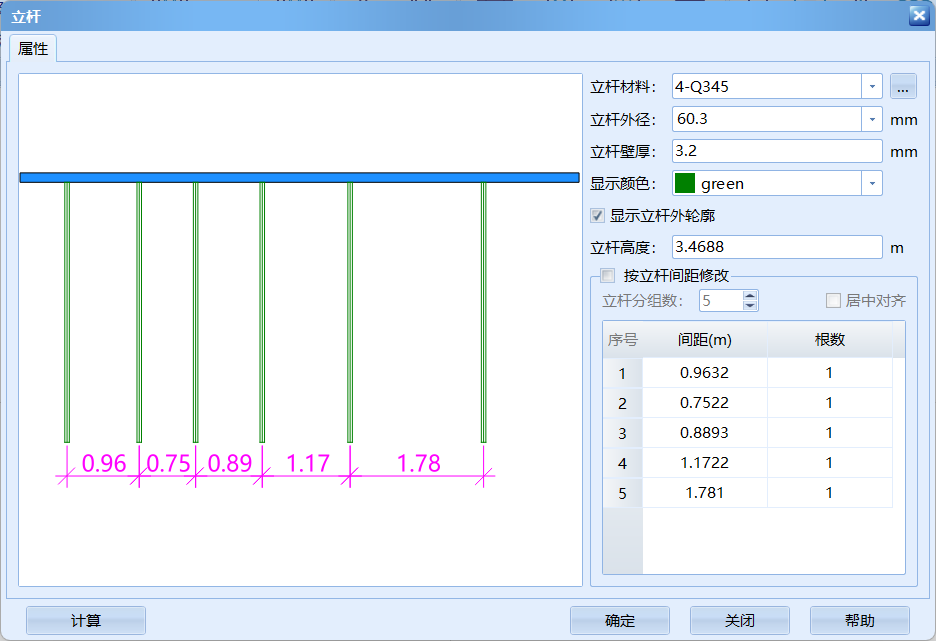Image resolution: width=936 pixels, height=641 pixels.
Task: Confirm settings with the 确定 button
Action: (x=620, y=620)
